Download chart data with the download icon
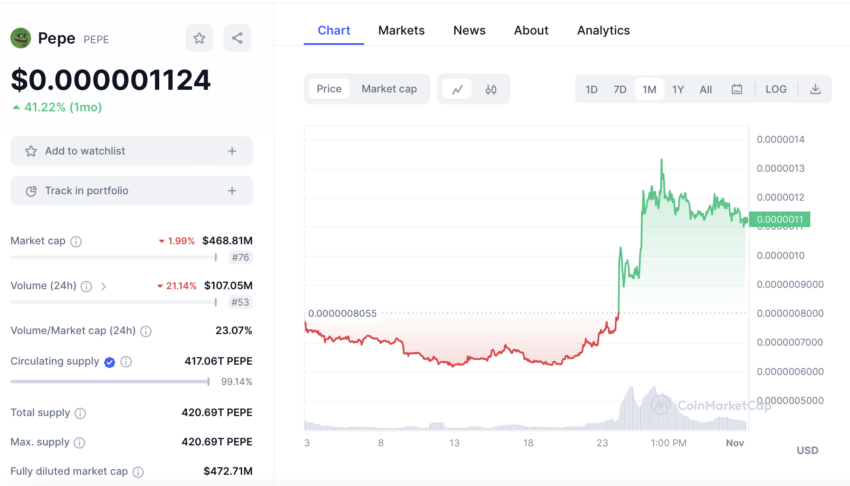Image resolution: width=850 pixels, height=486 pixels. (x=815, y=89)
